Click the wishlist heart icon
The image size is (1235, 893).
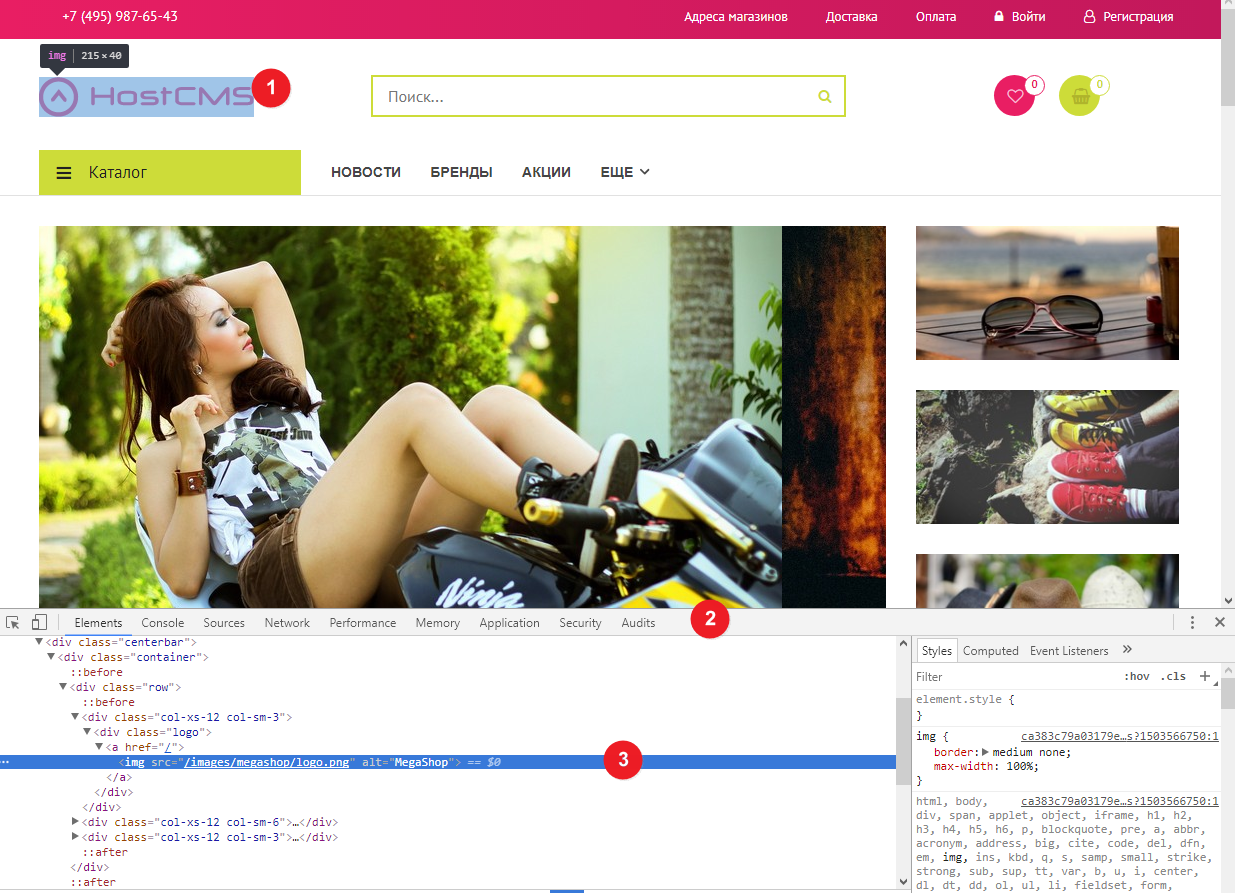coord(1014,96)
